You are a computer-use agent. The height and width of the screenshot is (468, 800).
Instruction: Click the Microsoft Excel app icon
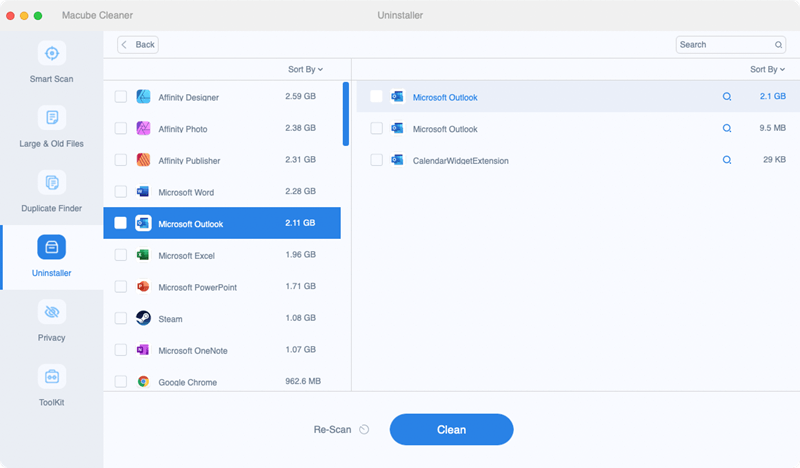[x=143, y=255]
